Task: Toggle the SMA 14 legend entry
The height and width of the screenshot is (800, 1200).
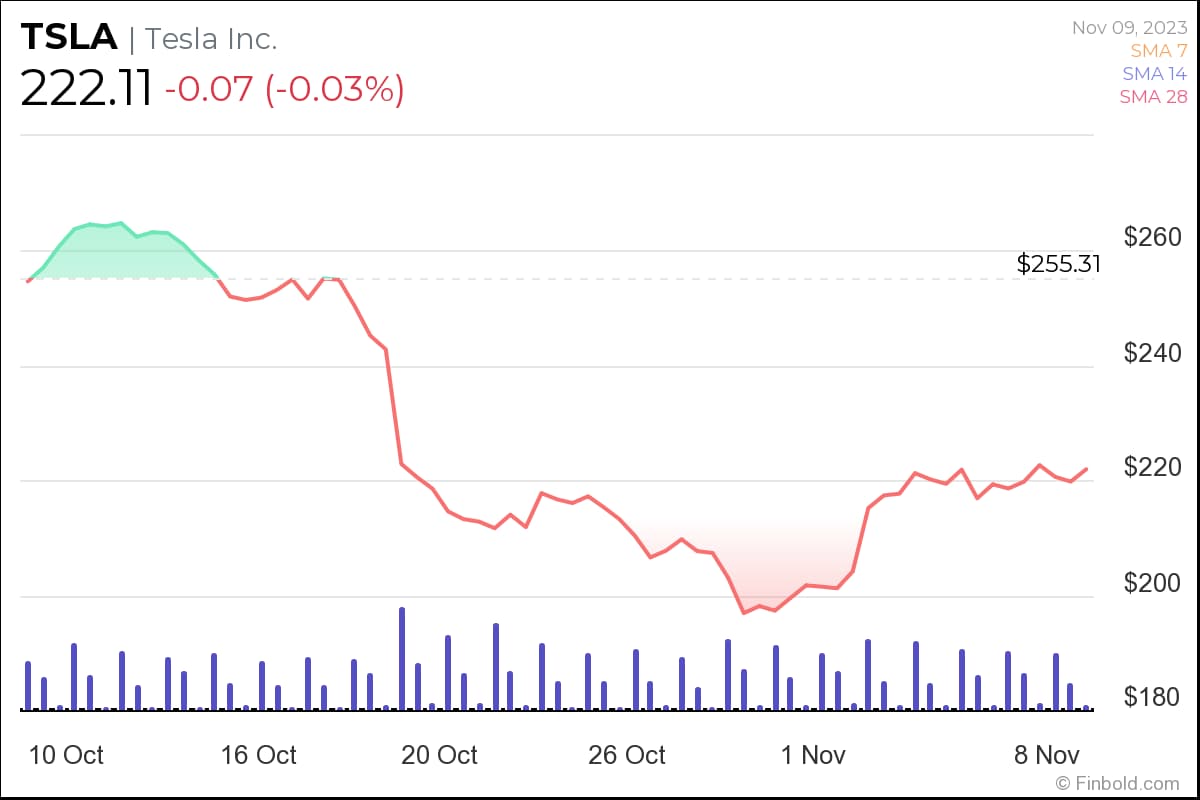Action: point(1154,73)
